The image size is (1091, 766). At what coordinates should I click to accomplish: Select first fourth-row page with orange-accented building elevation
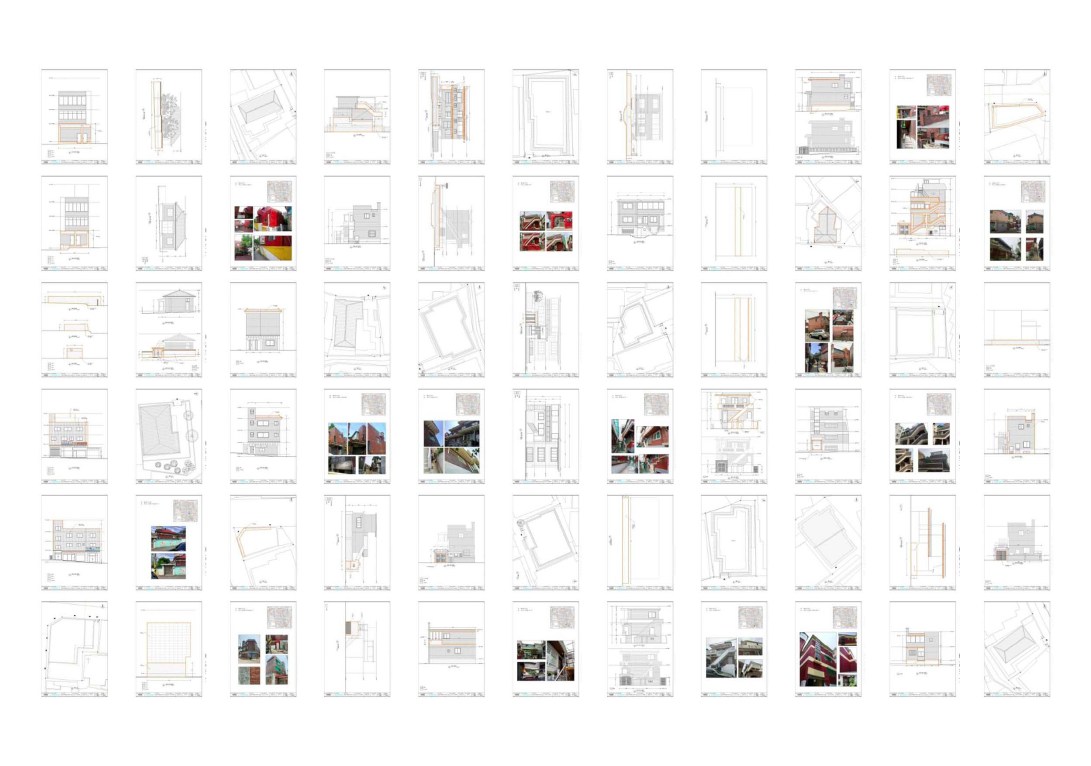coord(74,437)
